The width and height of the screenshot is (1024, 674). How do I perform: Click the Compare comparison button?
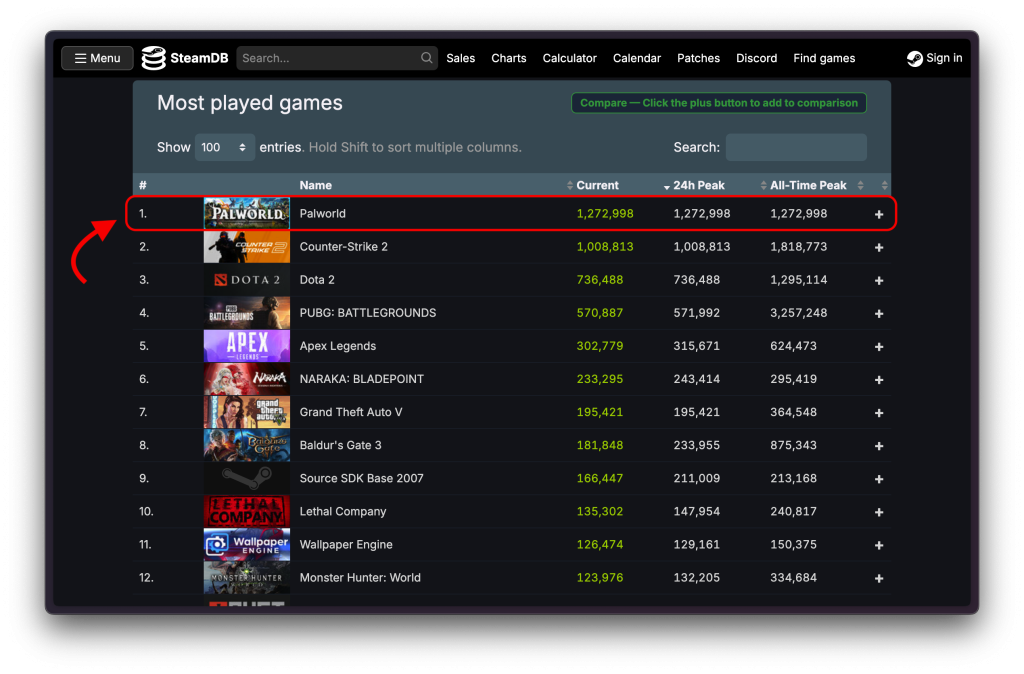[x=719, y=103]
